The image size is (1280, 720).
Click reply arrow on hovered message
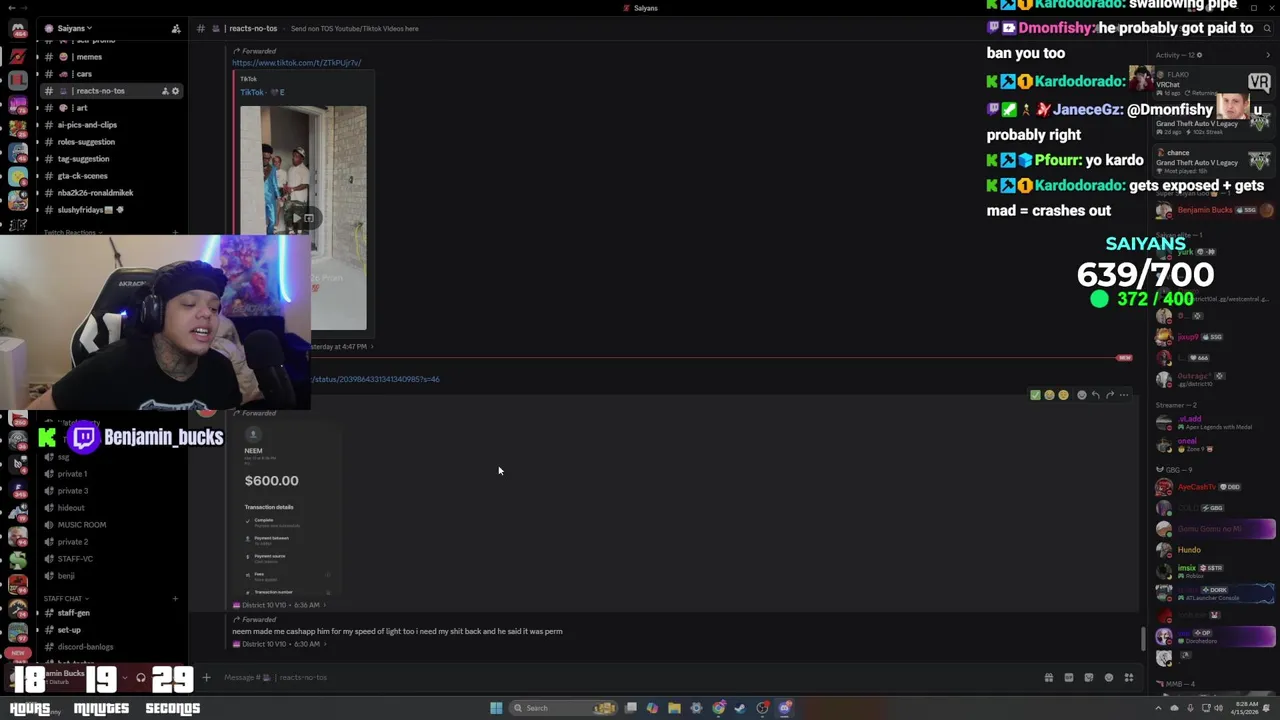1096,395
